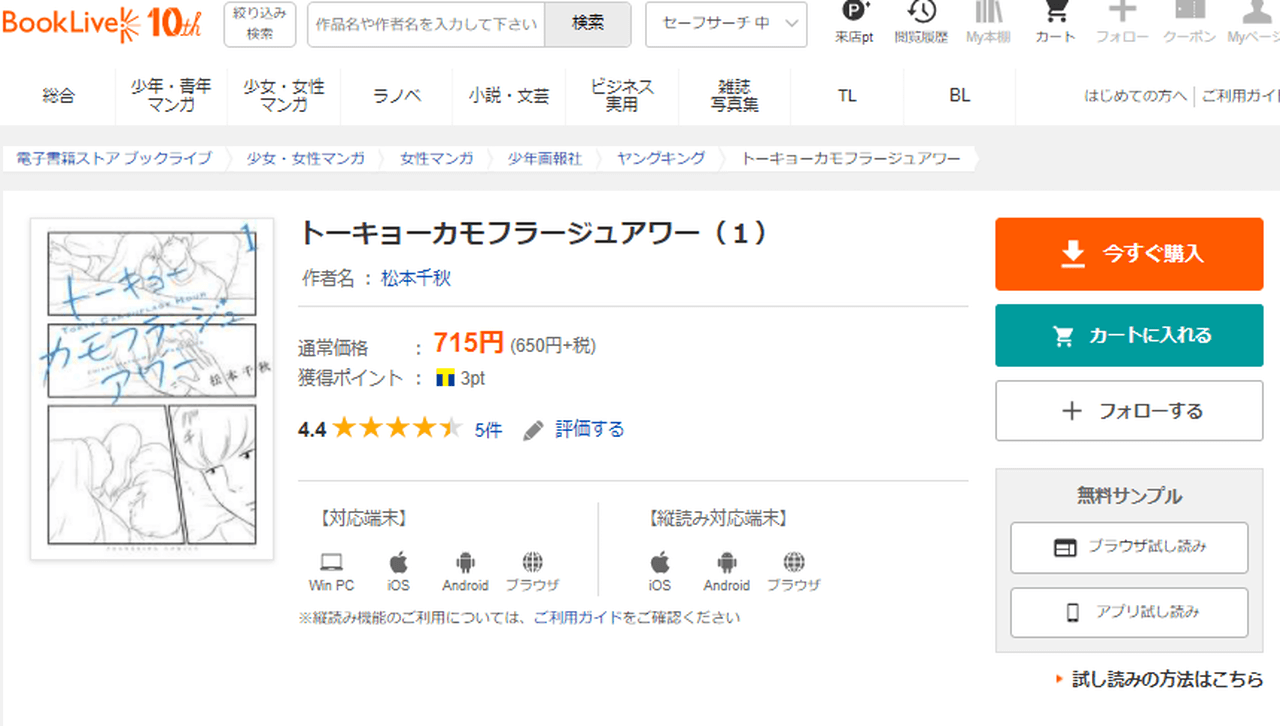This screenshot has width=1280, height=726.
Task: Select the ラノベ category tab
Action: coord(397,96)
